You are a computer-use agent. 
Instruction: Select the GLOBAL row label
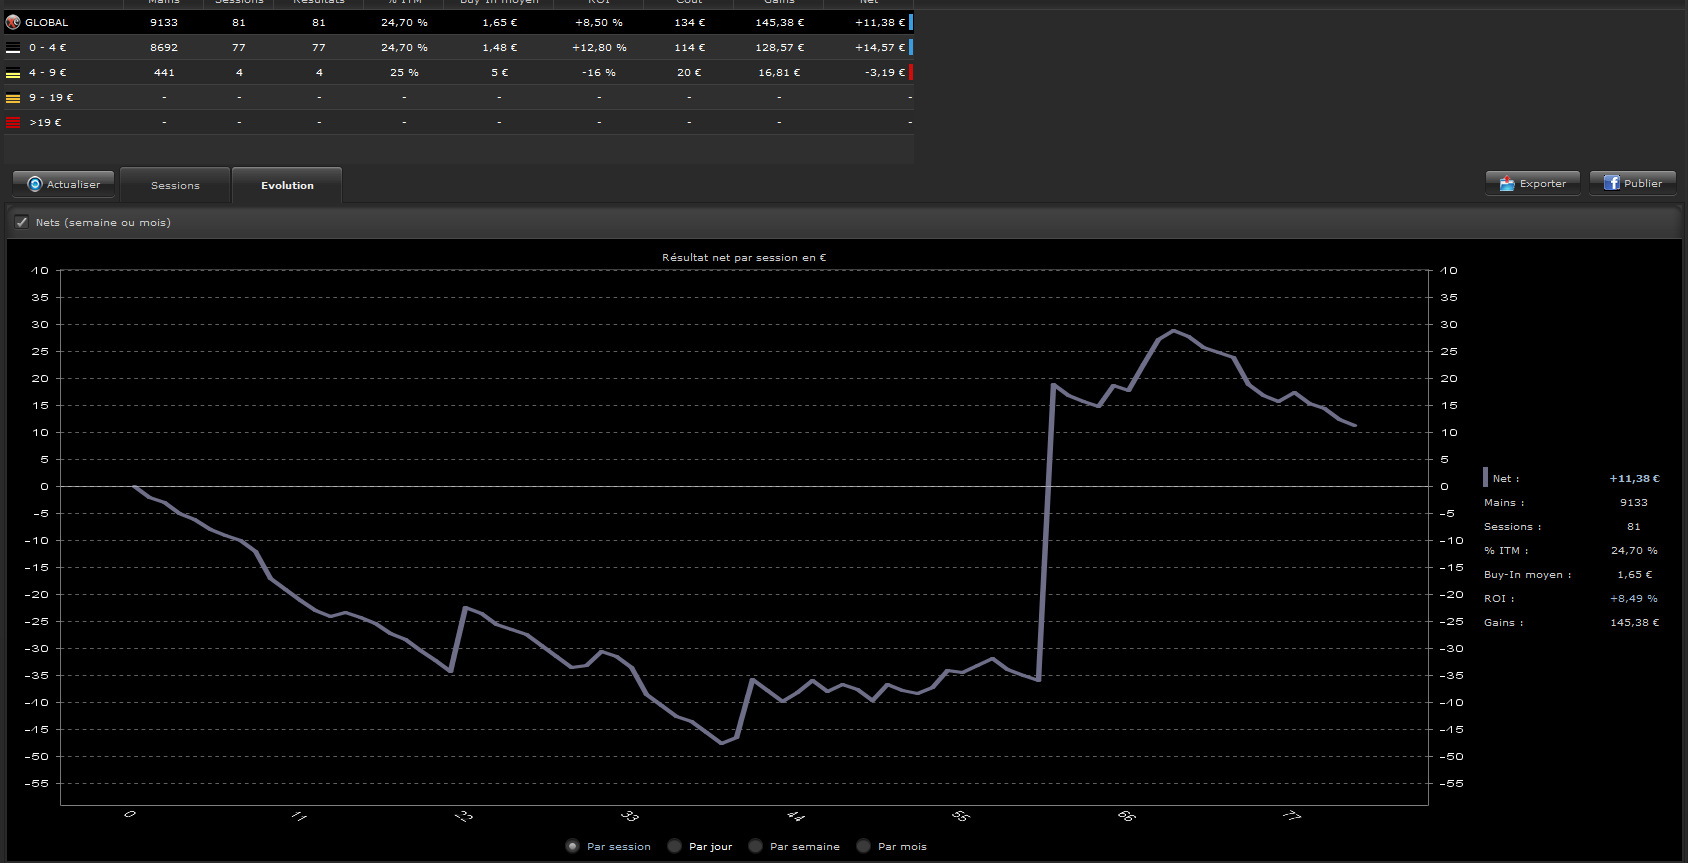click(x=47, y=22)
